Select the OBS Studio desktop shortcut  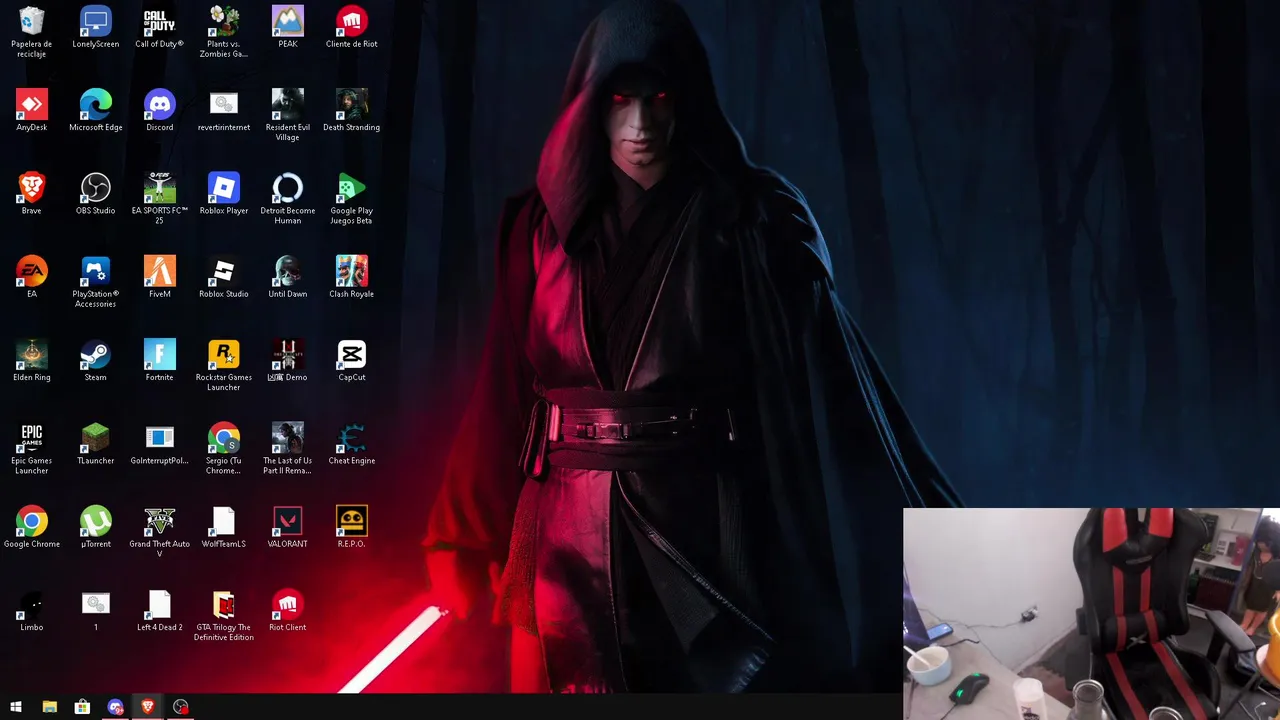(x=95, y=187)
